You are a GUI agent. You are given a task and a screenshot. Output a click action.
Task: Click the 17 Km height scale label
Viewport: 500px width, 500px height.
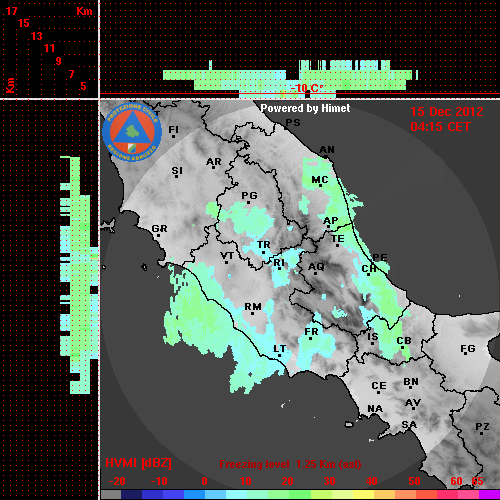(x=11, y=11)
